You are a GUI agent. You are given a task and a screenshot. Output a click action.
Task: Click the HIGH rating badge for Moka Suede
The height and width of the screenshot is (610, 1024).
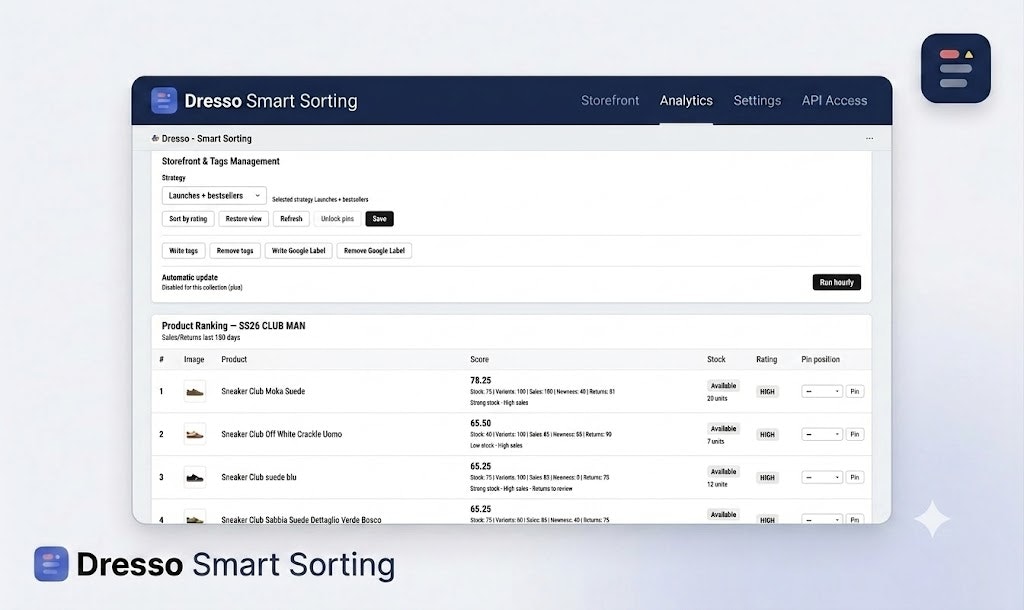point(767,392)
